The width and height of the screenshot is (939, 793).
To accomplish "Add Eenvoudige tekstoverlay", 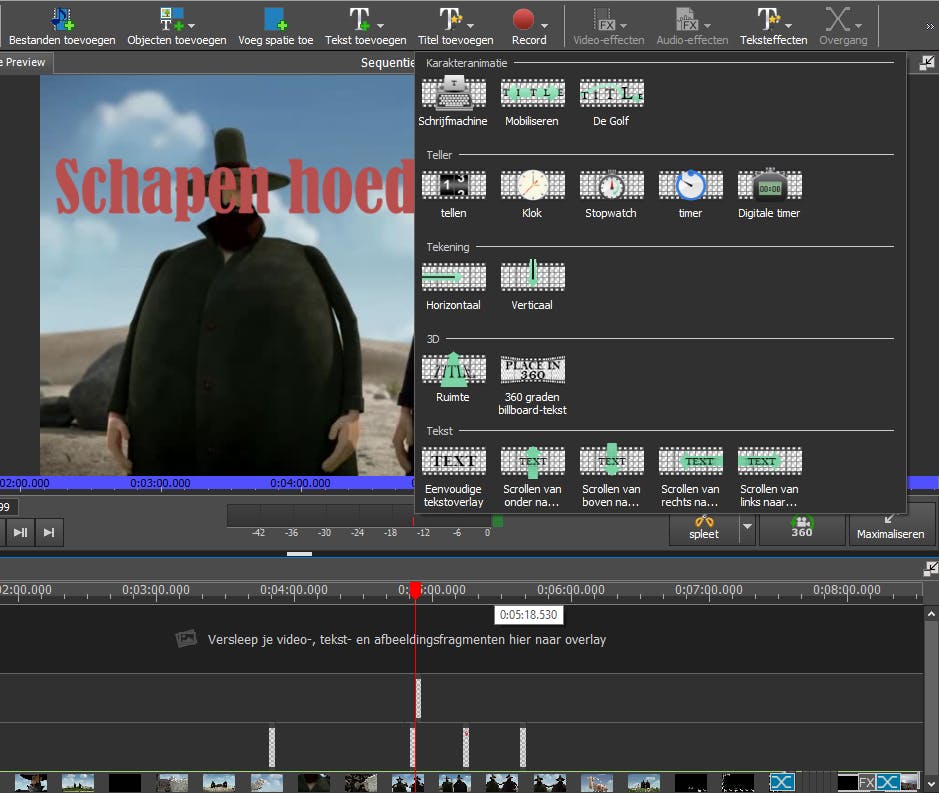I will [x=453, y=477].
